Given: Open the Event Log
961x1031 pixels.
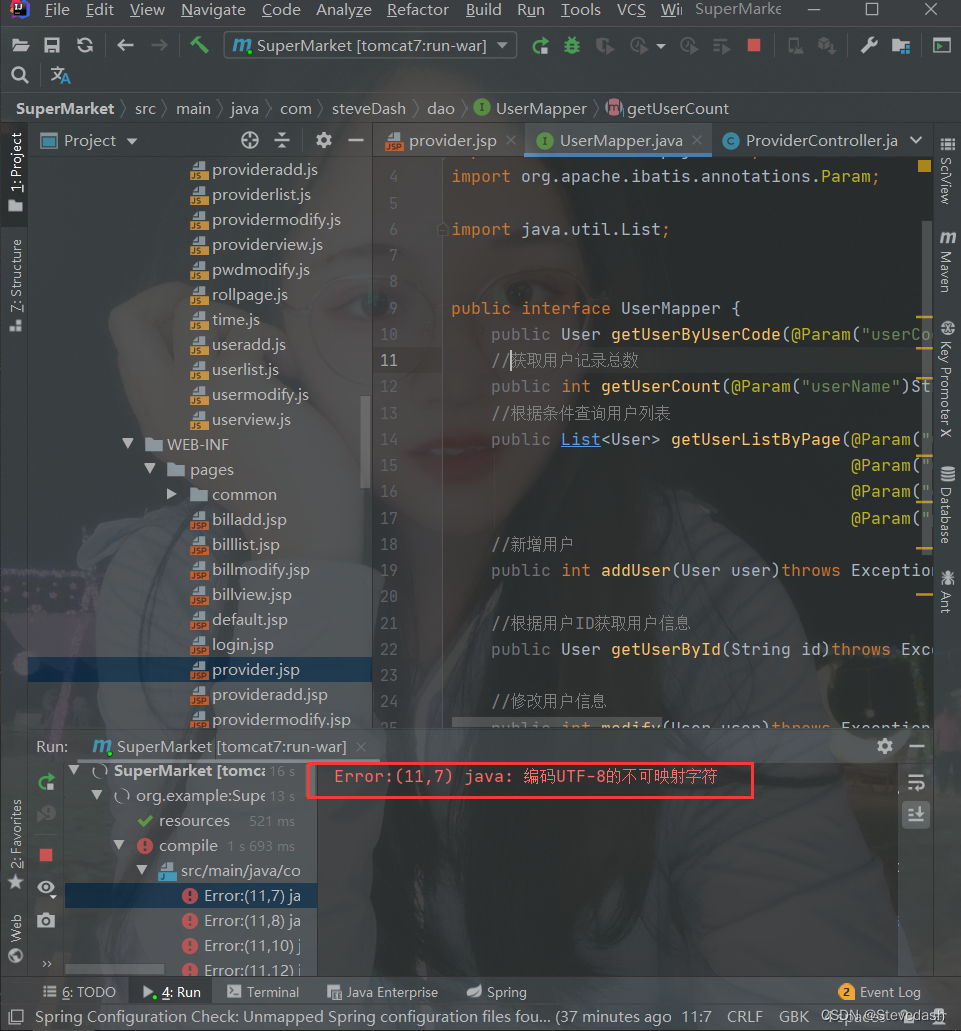Looking at the screenshot, I should pyautogui.click(x=879, y=992).
